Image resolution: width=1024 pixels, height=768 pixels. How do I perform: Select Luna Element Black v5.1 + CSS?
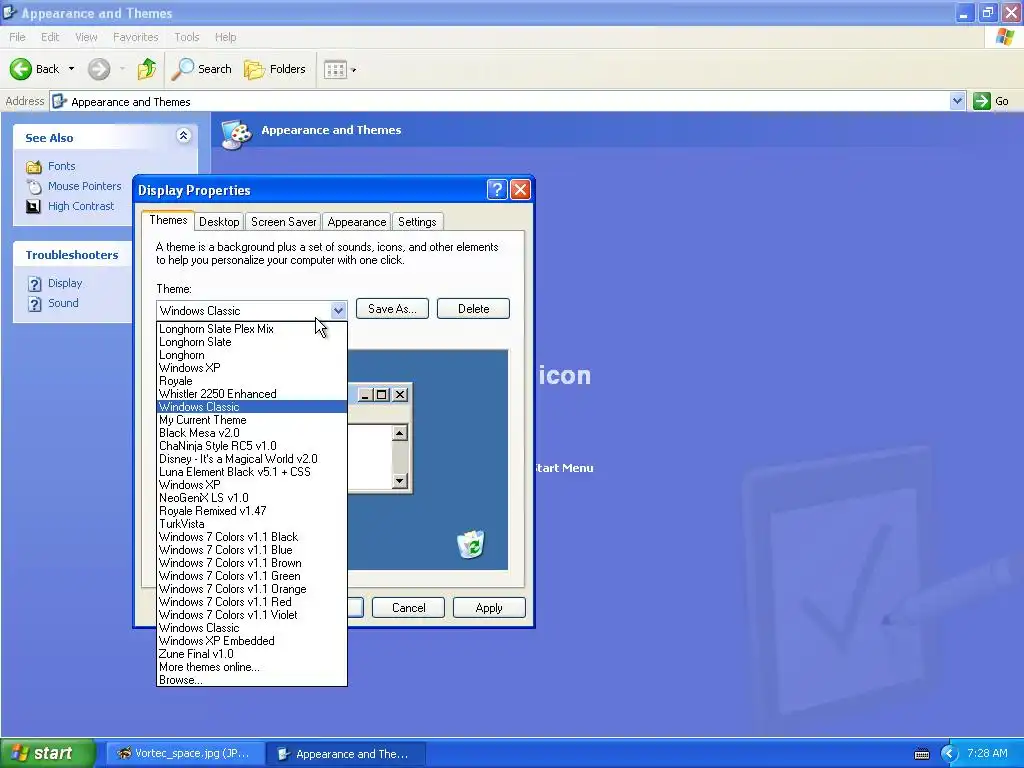point(251,472)
